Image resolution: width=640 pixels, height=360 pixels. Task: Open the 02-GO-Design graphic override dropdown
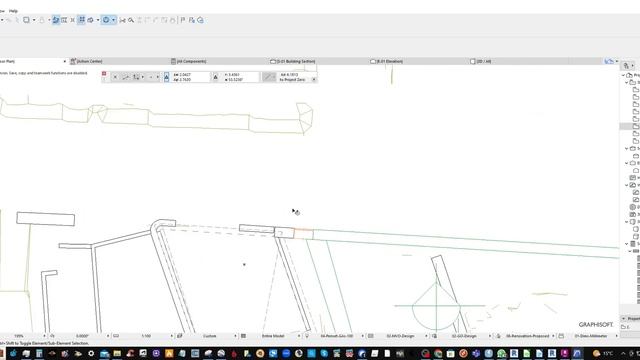point(490,336)
